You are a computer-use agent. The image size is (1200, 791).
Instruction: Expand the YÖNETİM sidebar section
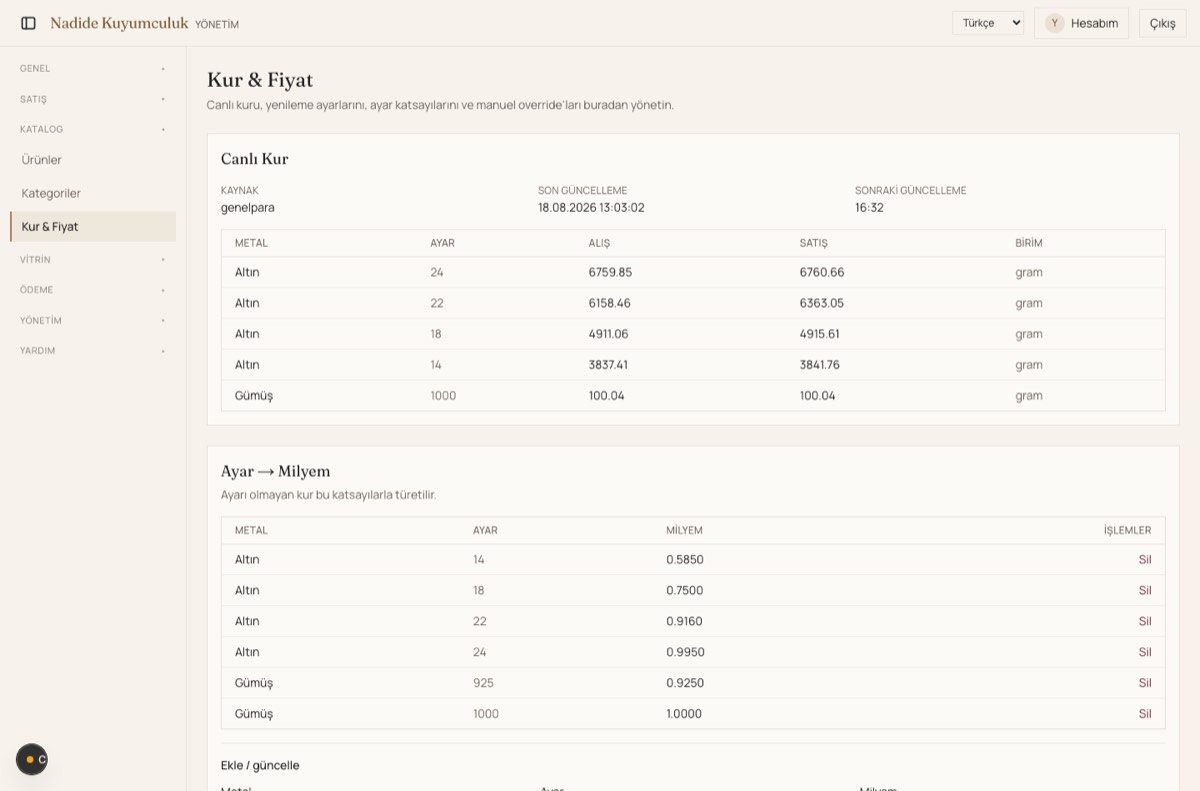coord(93,321)
